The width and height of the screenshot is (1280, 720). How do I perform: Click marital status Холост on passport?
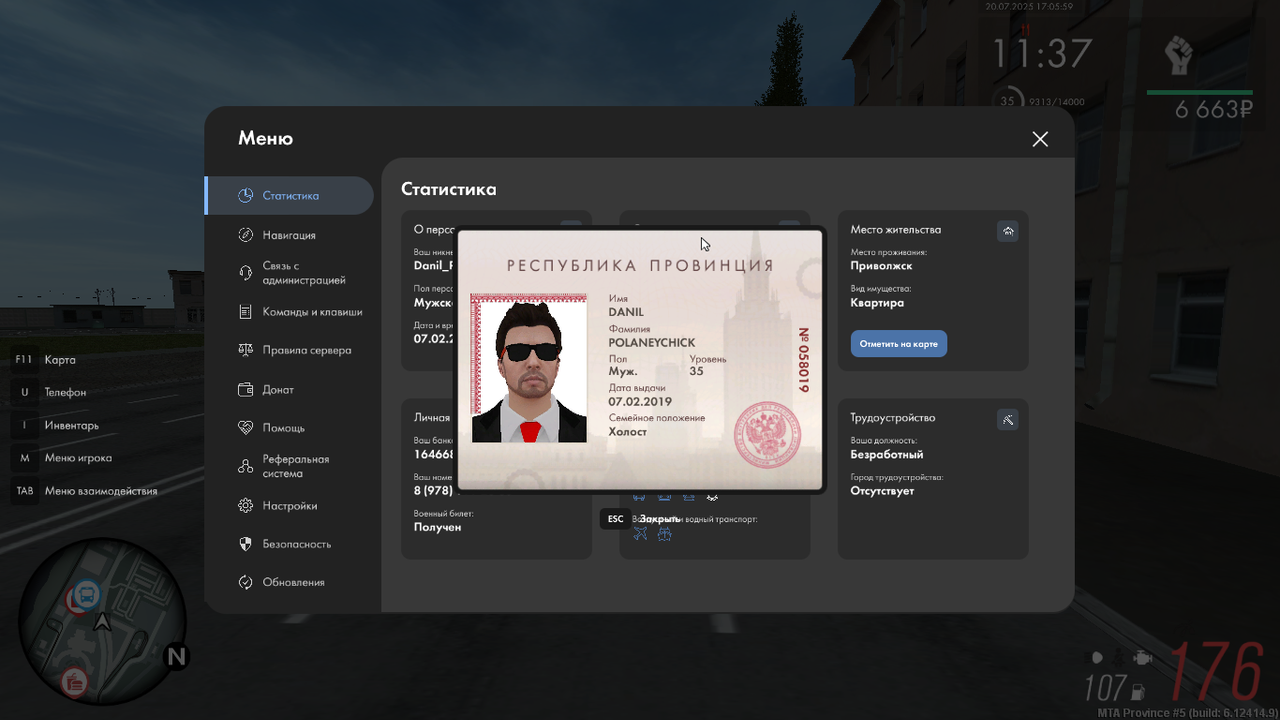628,432
